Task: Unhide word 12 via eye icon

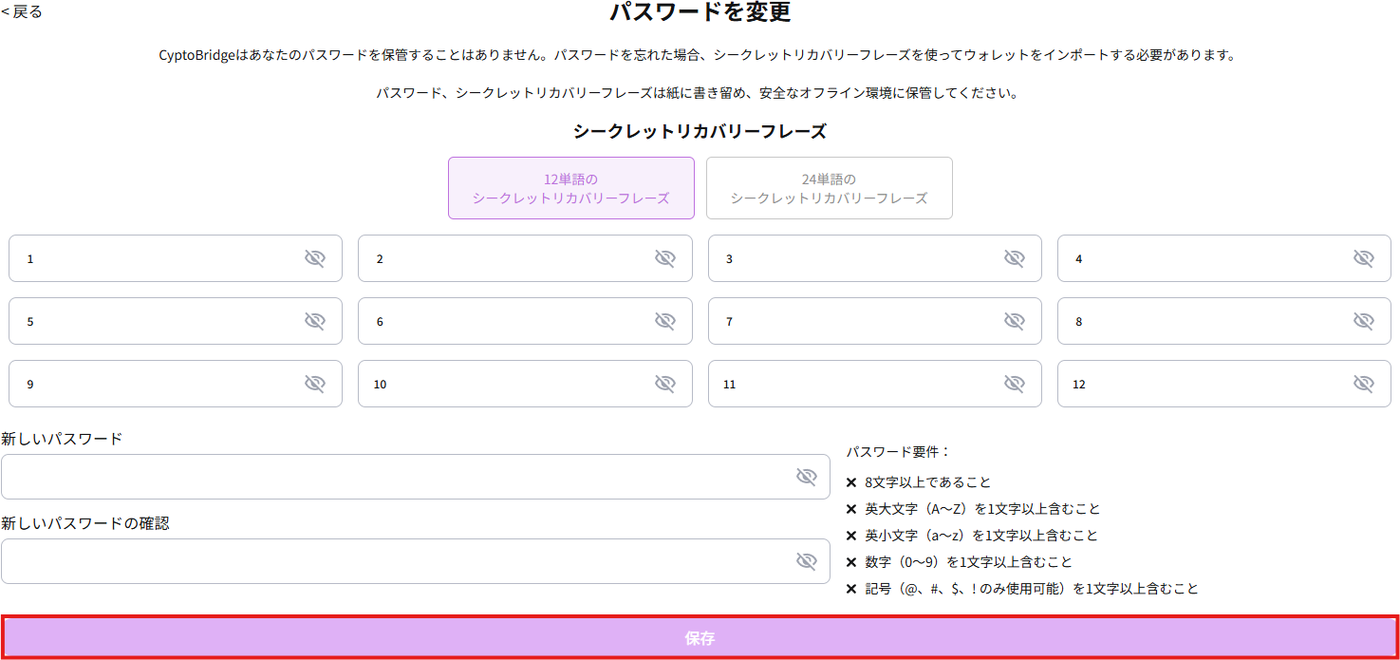Action: pos(1364,384)
